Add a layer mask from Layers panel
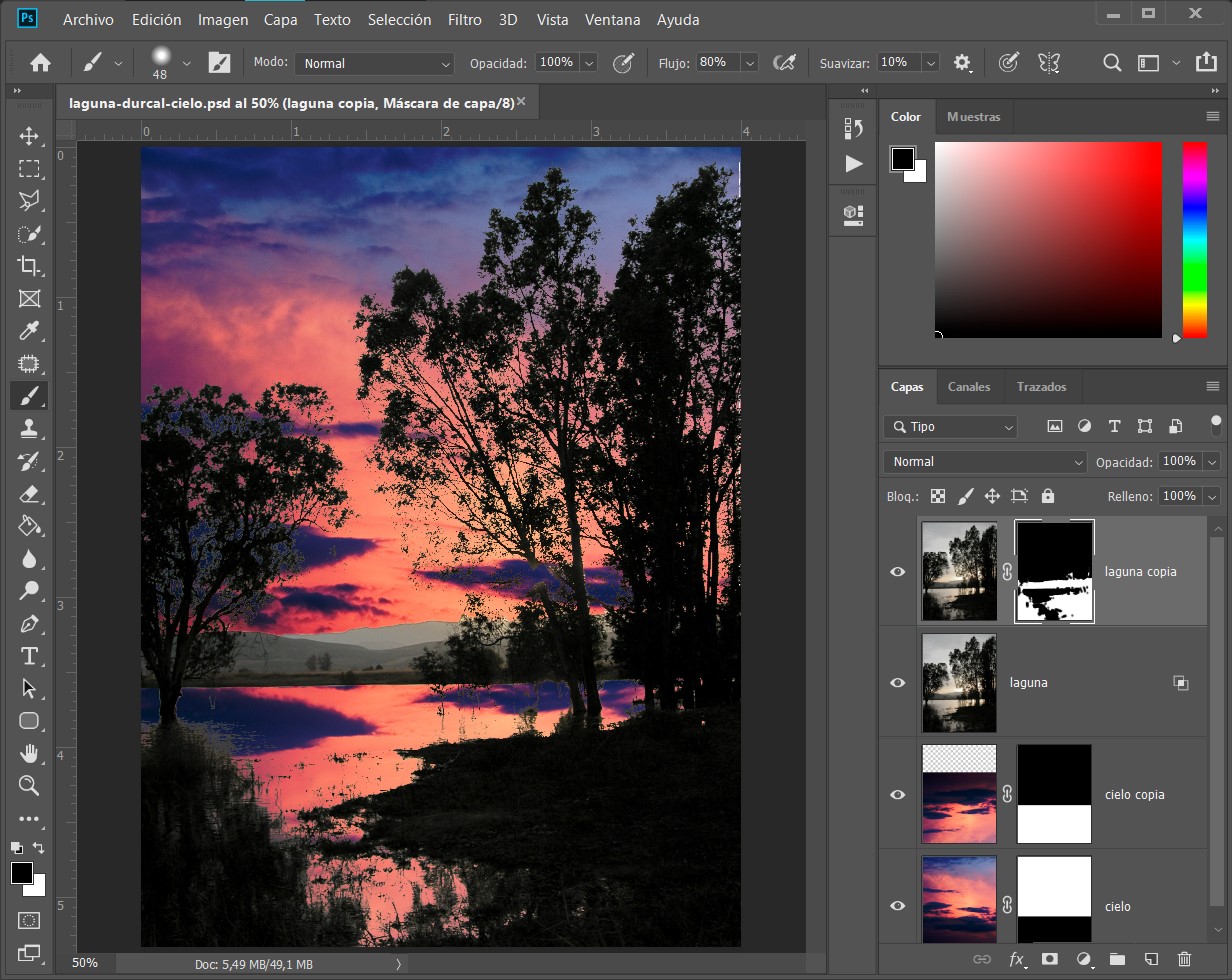The width and height of the screenshot is (1232, 980). (x=1049, y=960)
